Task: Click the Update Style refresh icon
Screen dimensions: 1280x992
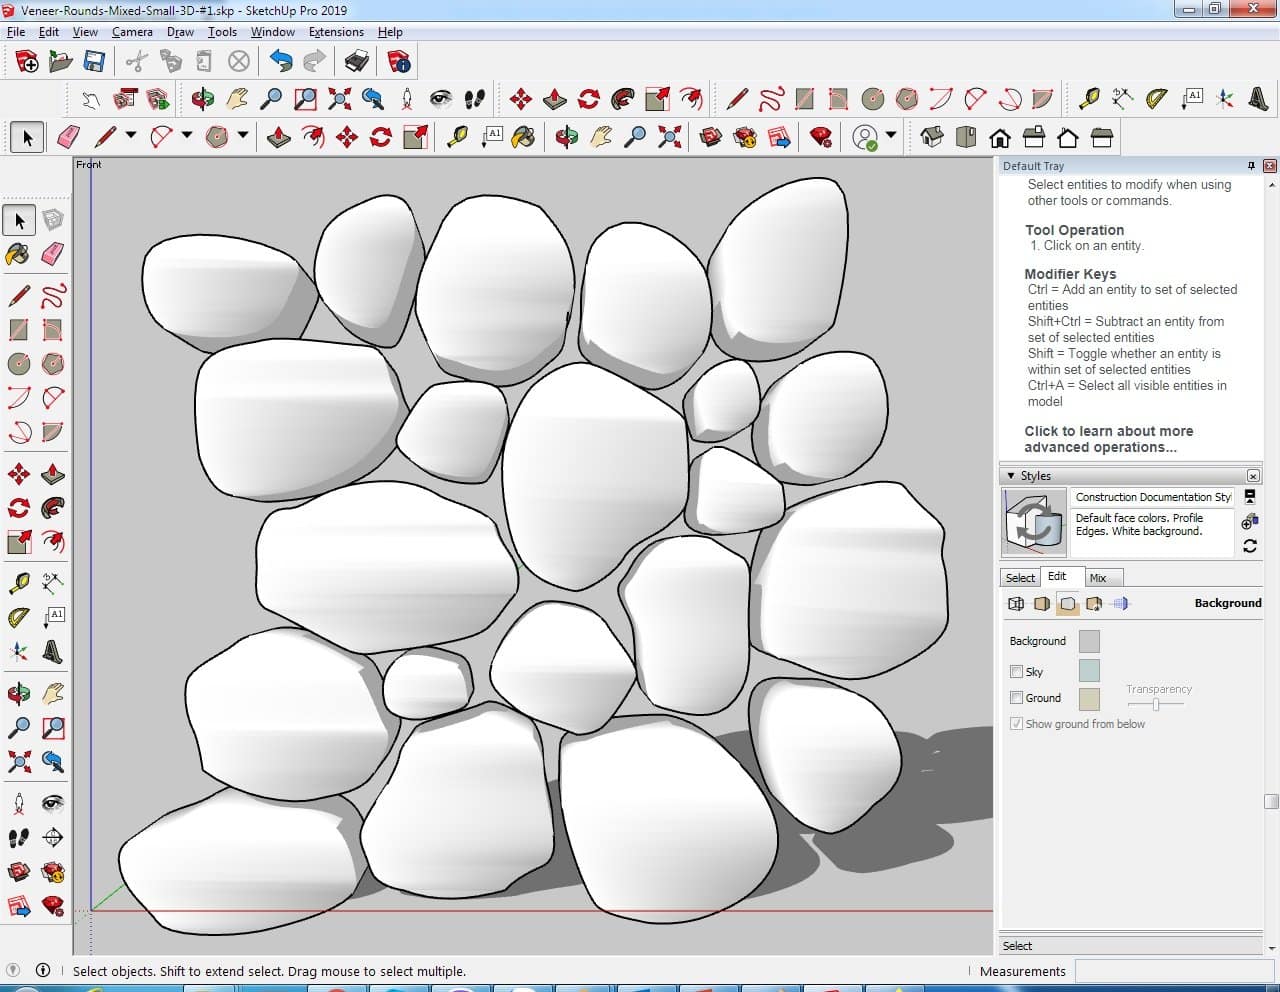Action: (1250, 546)
